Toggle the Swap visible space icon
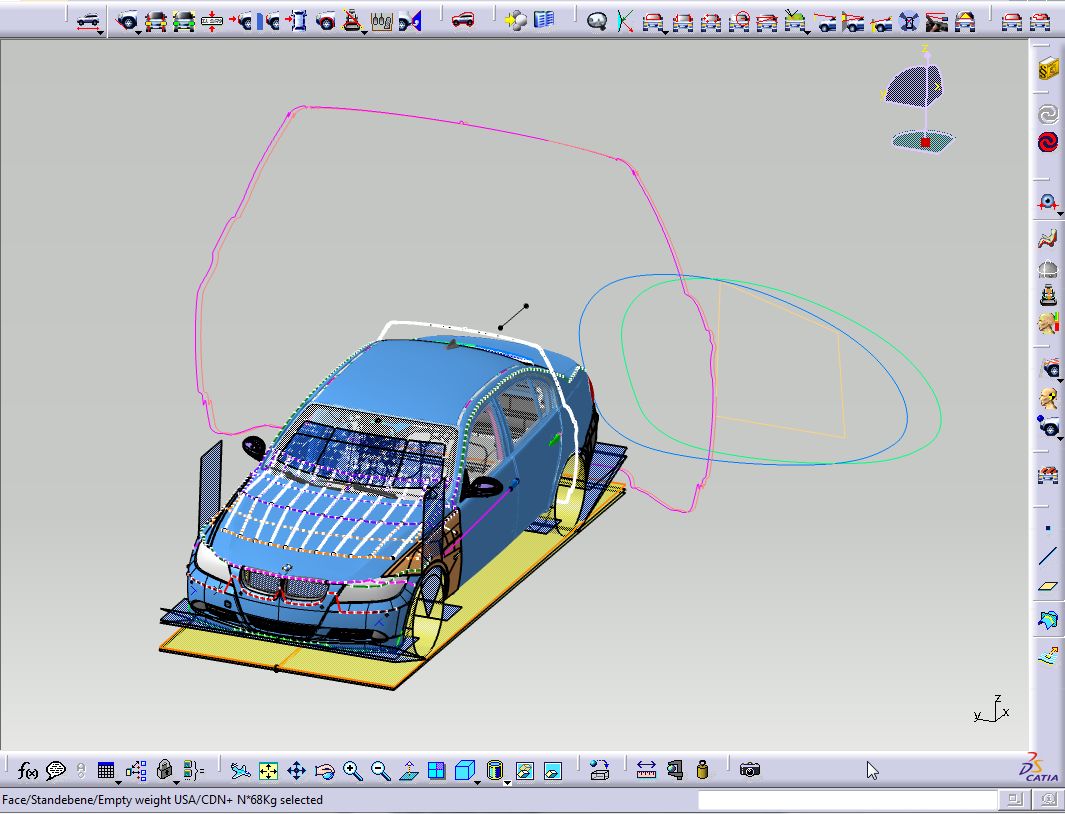Viewport: 1065px width, 814px height. (x=552, y=770)
